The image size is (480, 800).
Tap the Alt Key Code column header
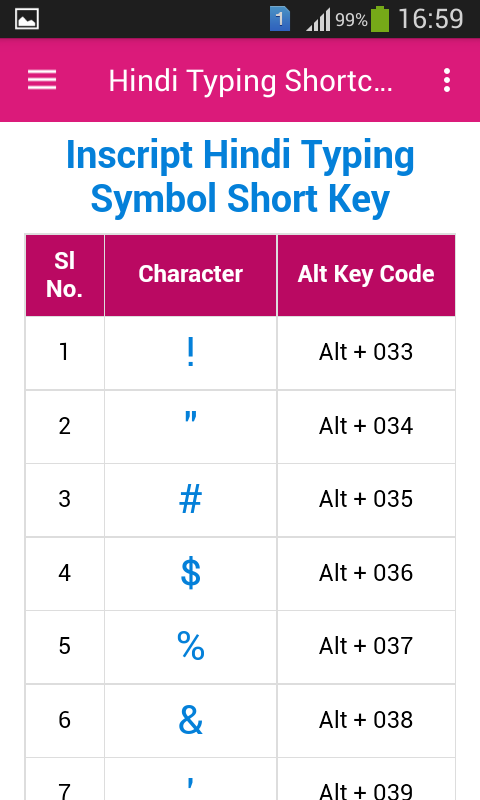pyautogui.click(x=366, y=274)
